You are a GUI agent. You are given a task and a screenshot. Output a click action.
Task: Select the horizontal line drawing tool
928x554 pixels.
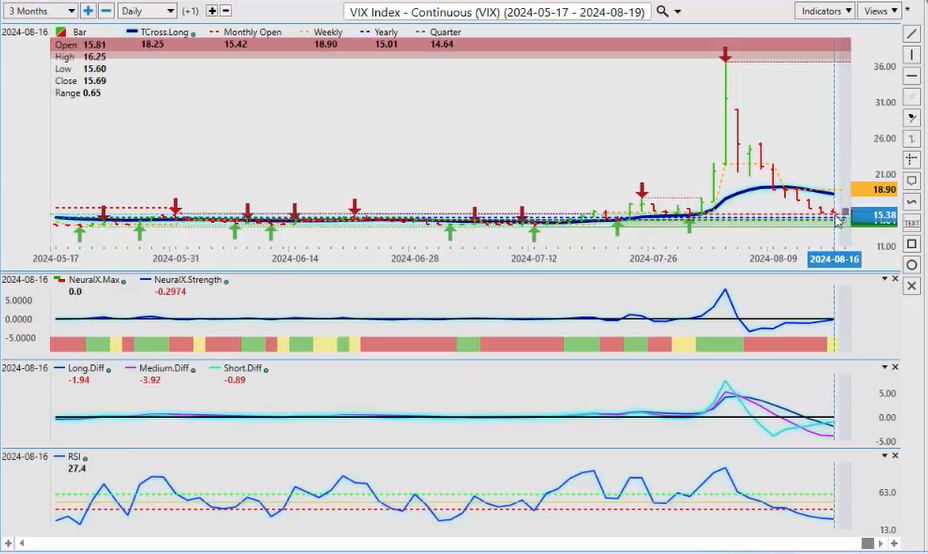(911, 76)
